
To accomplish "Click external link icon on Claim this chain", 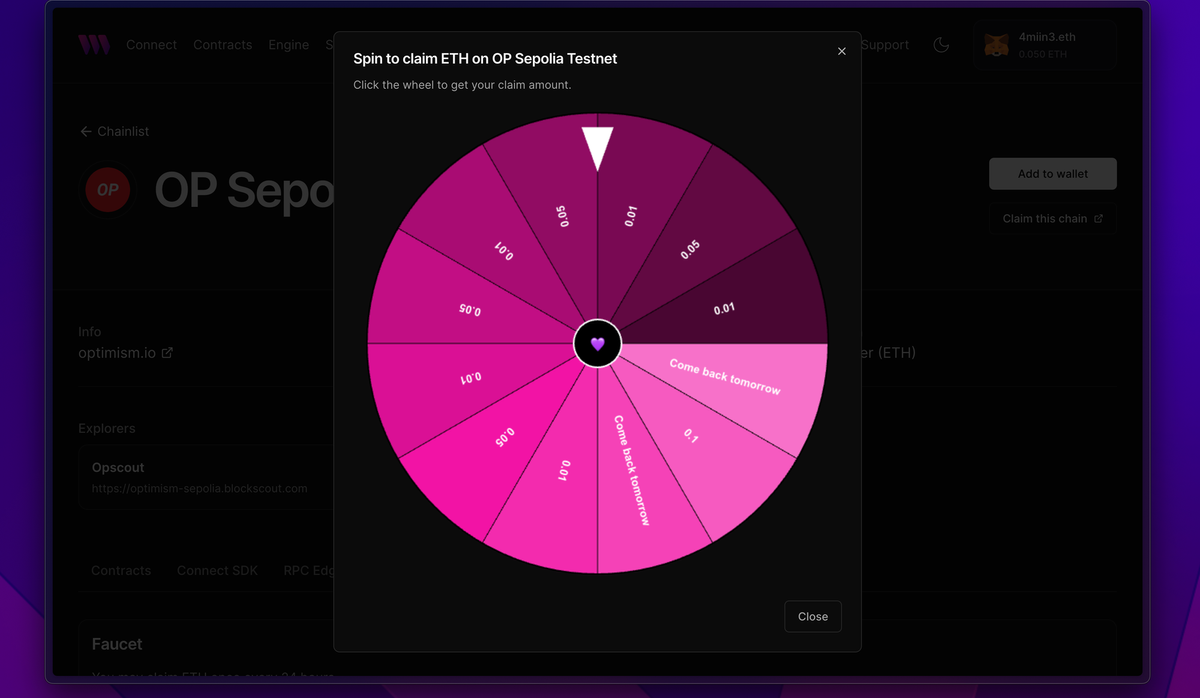I will 1098,219.
